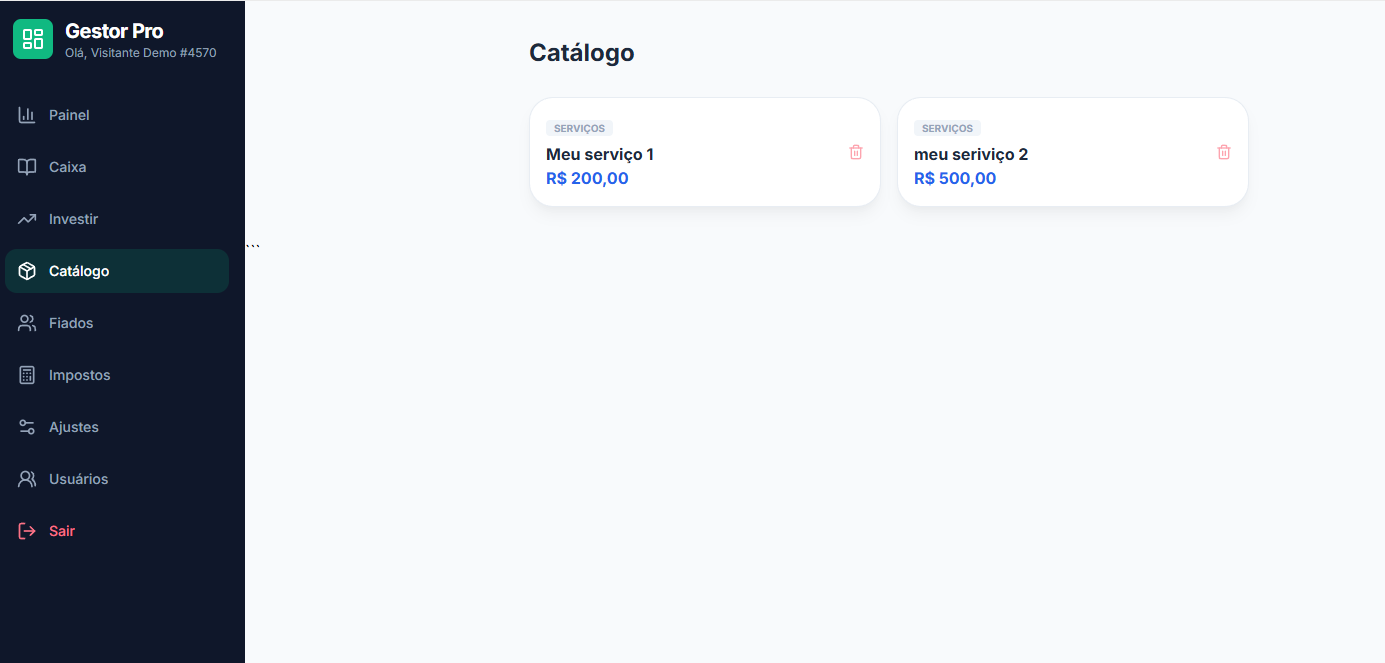1385x663 pixels.
Task: Delete meu seriviço 2 with trash icon
Action: (1224, 152)
